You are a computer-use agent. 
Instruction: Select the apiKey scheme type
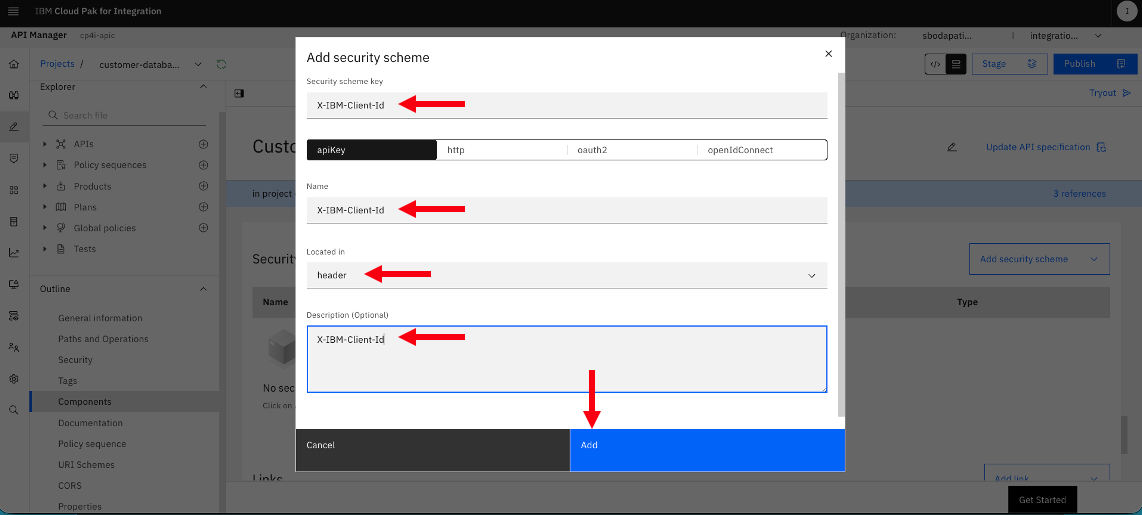[x=371, y=150]
